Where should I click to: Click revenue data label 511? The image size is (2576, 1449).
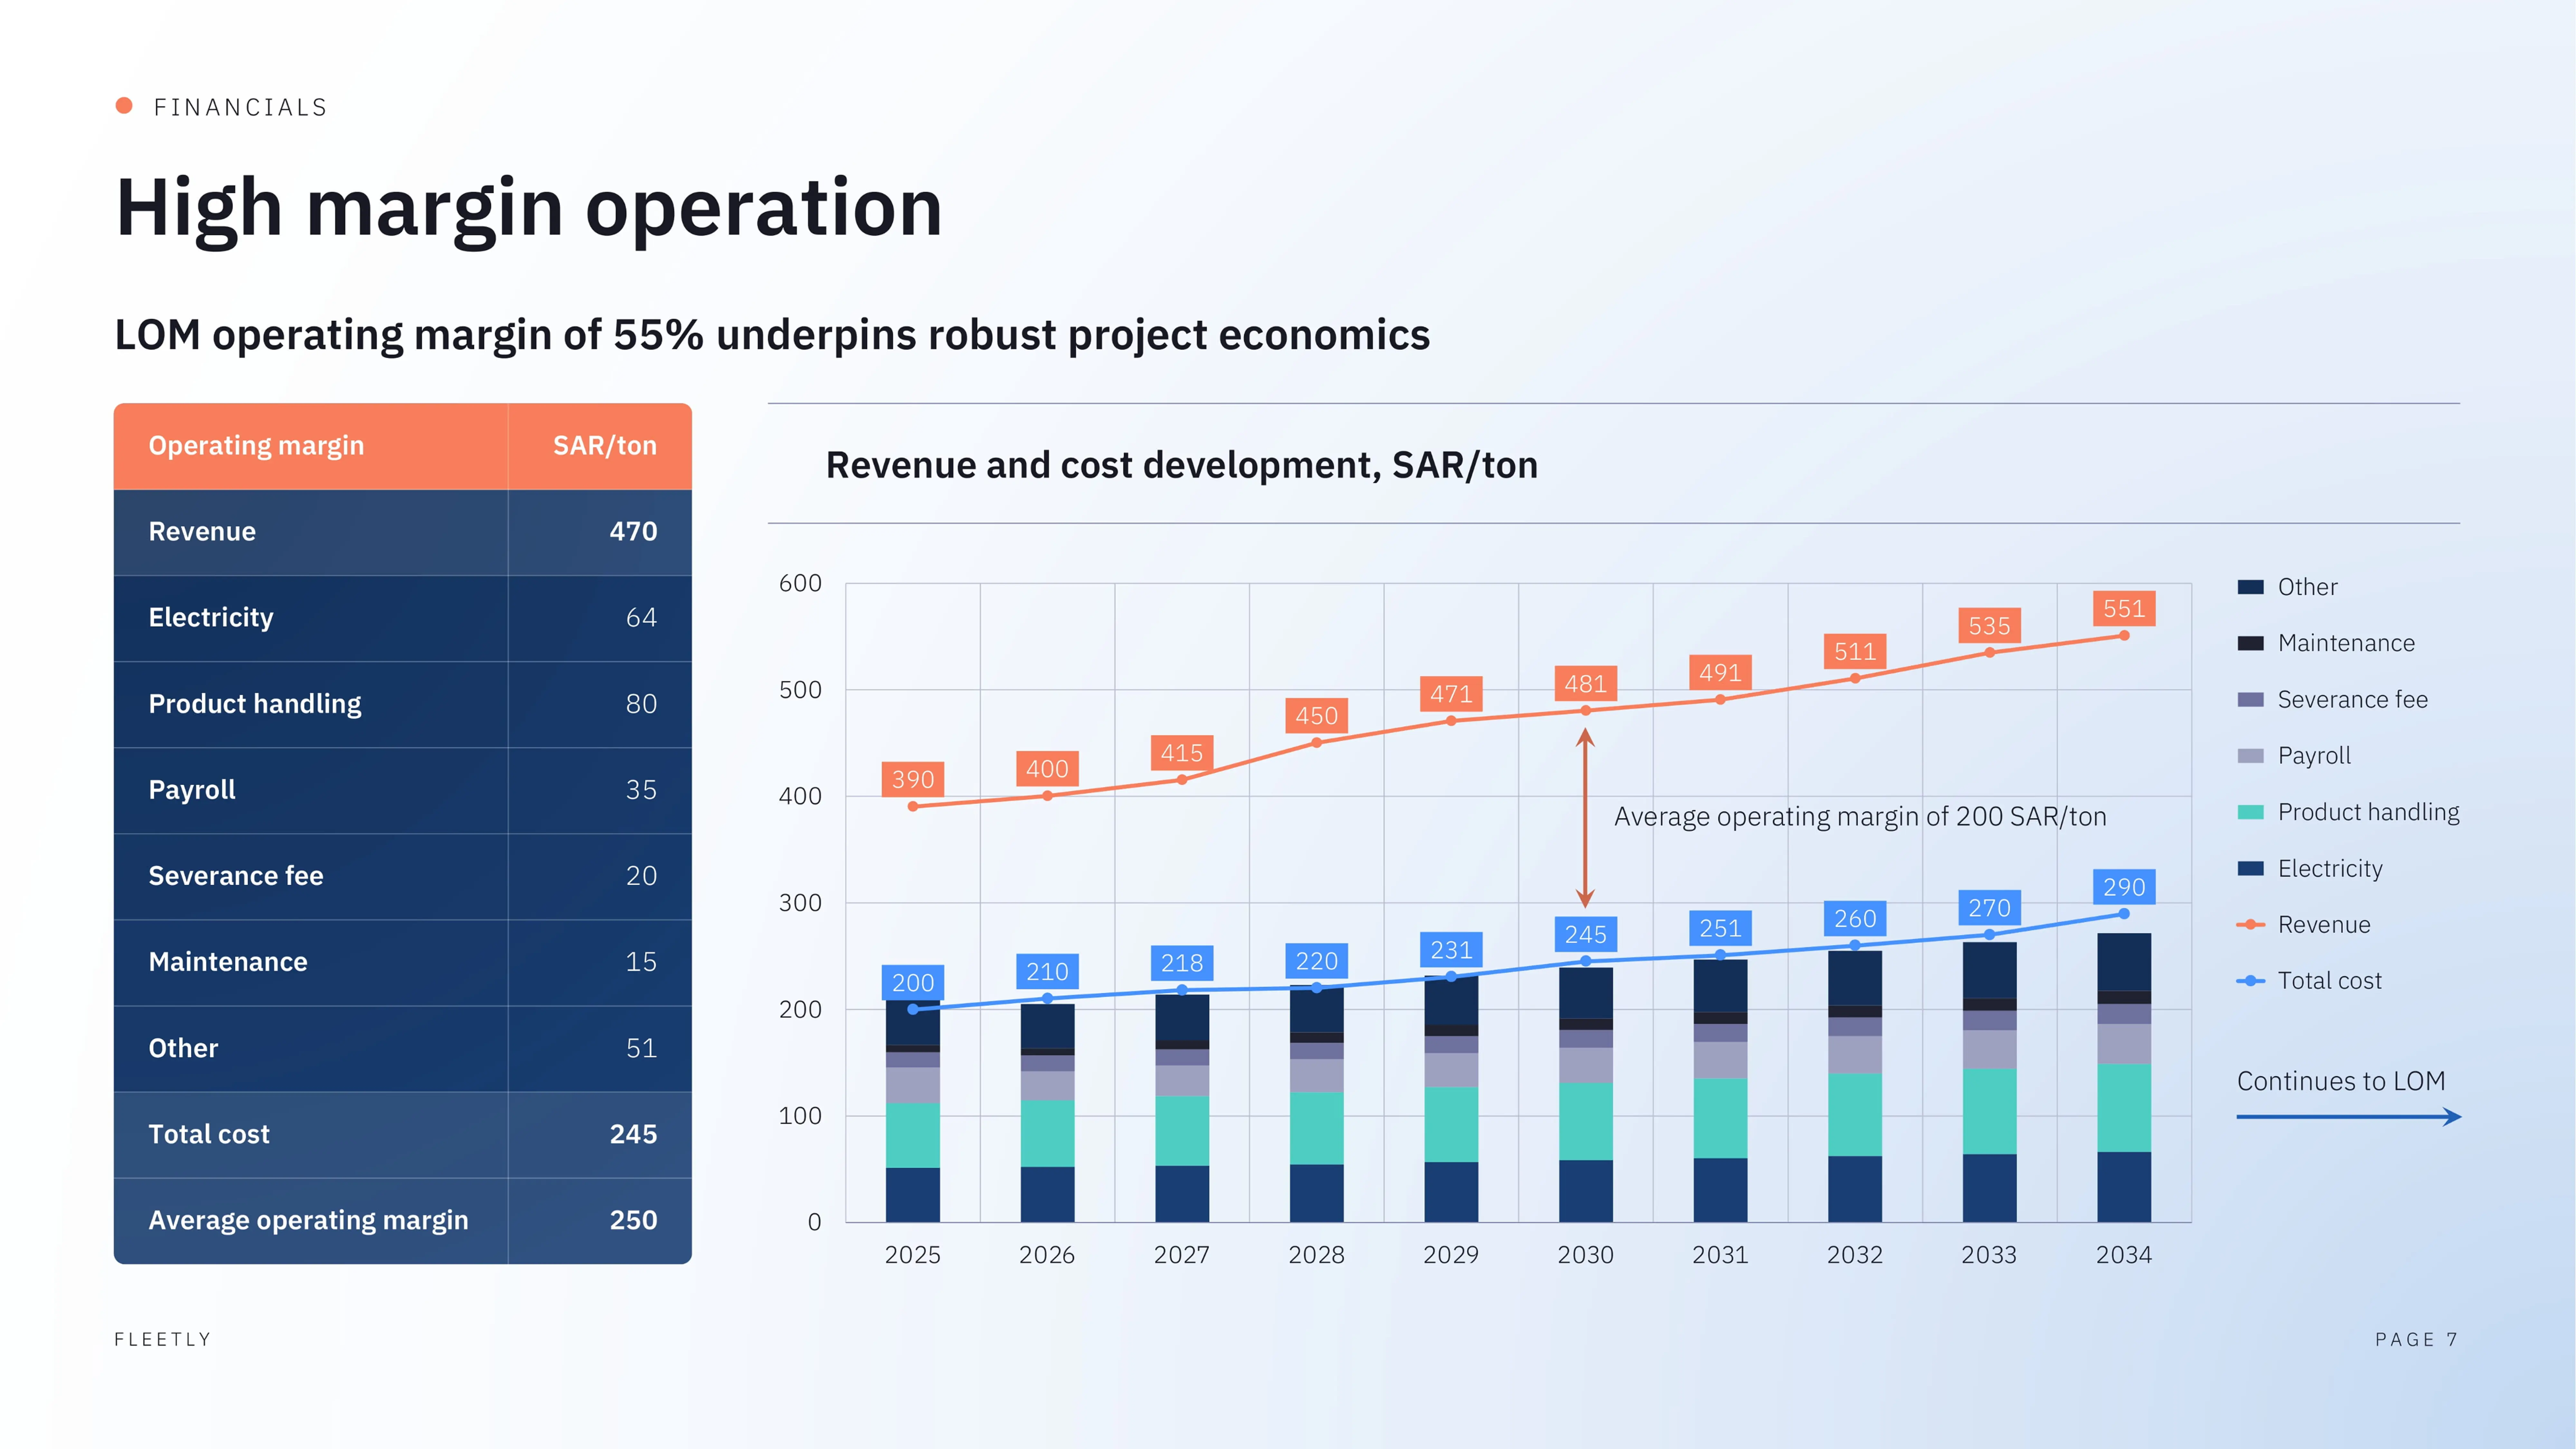click(1855, 652)
